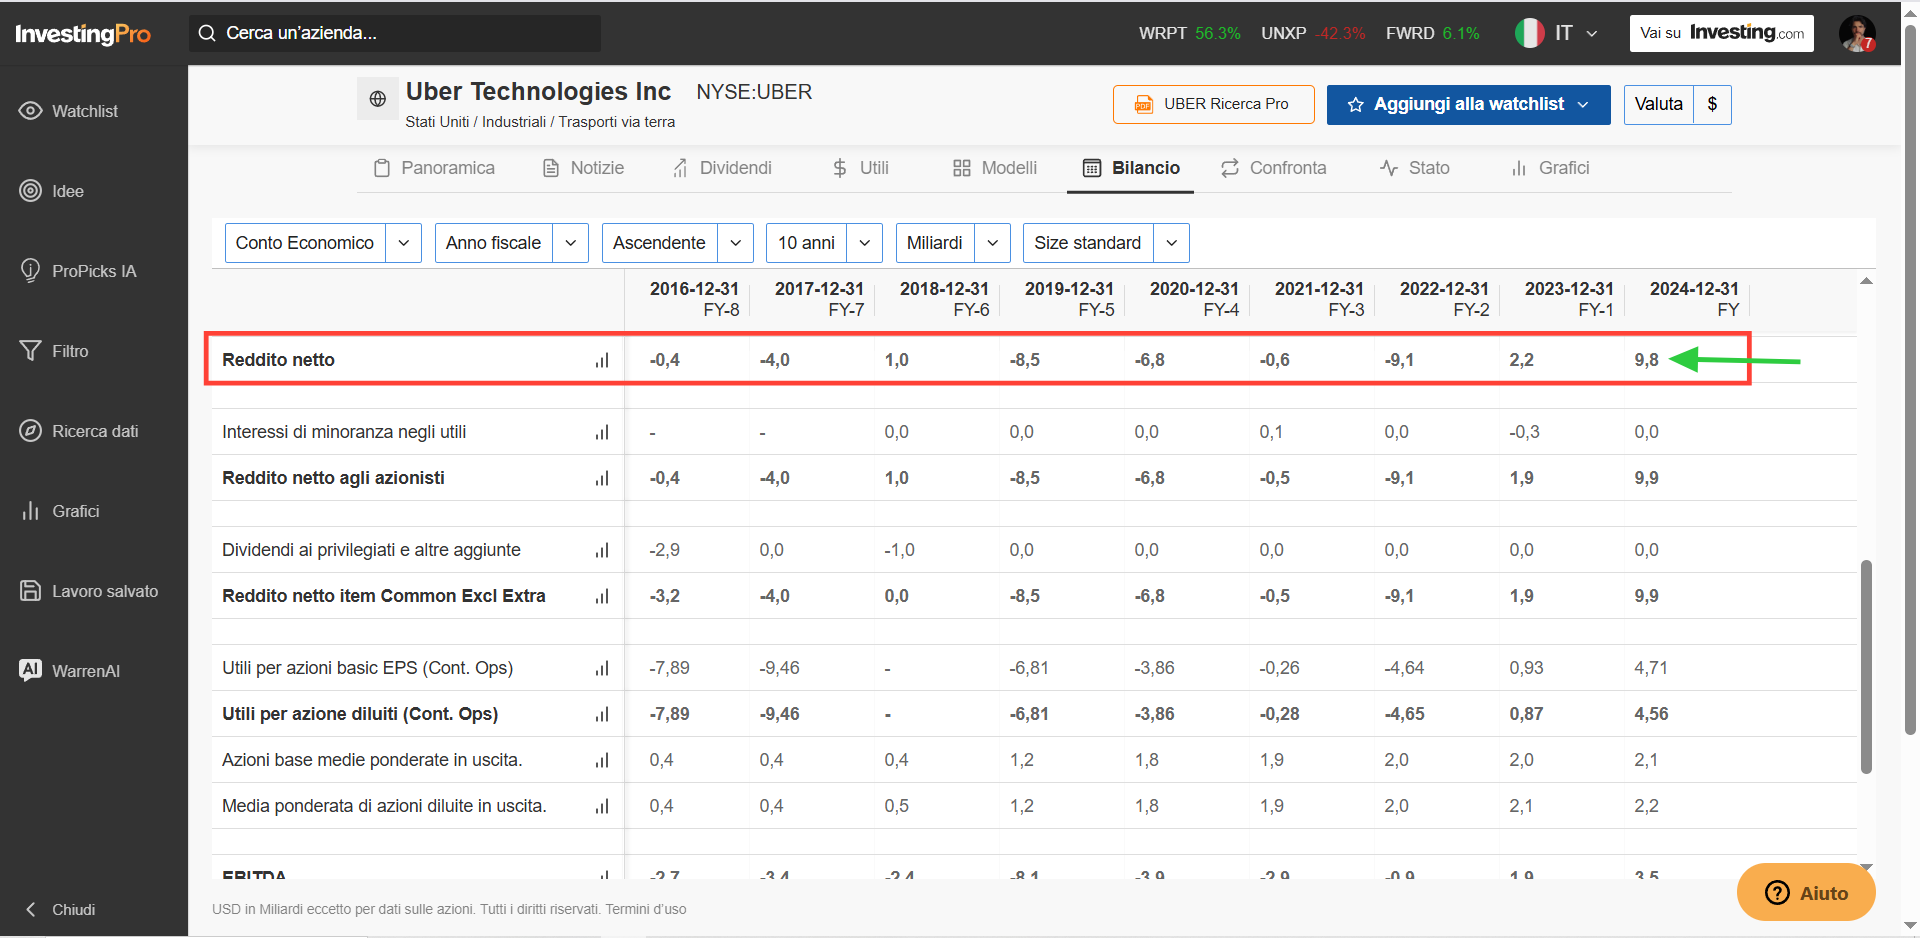1920x938 pixels.
Task: Click the WRPT ticker in header
Action: 1189,33
